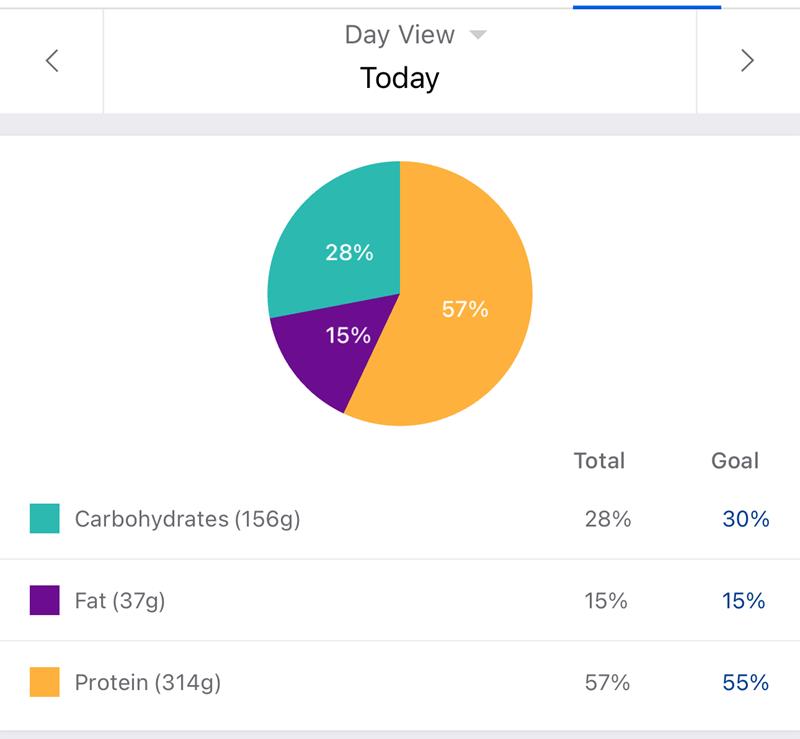Click the orange Protein color swatch
The width and height of the screenshot is (800, 739).
(45, 683)
